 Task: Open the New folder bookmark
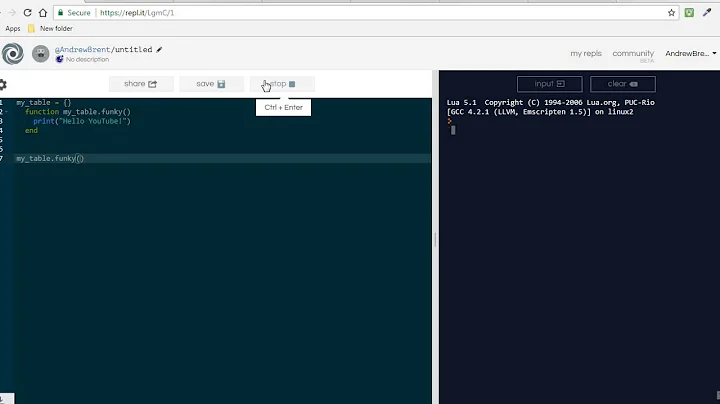coord(50,28)
